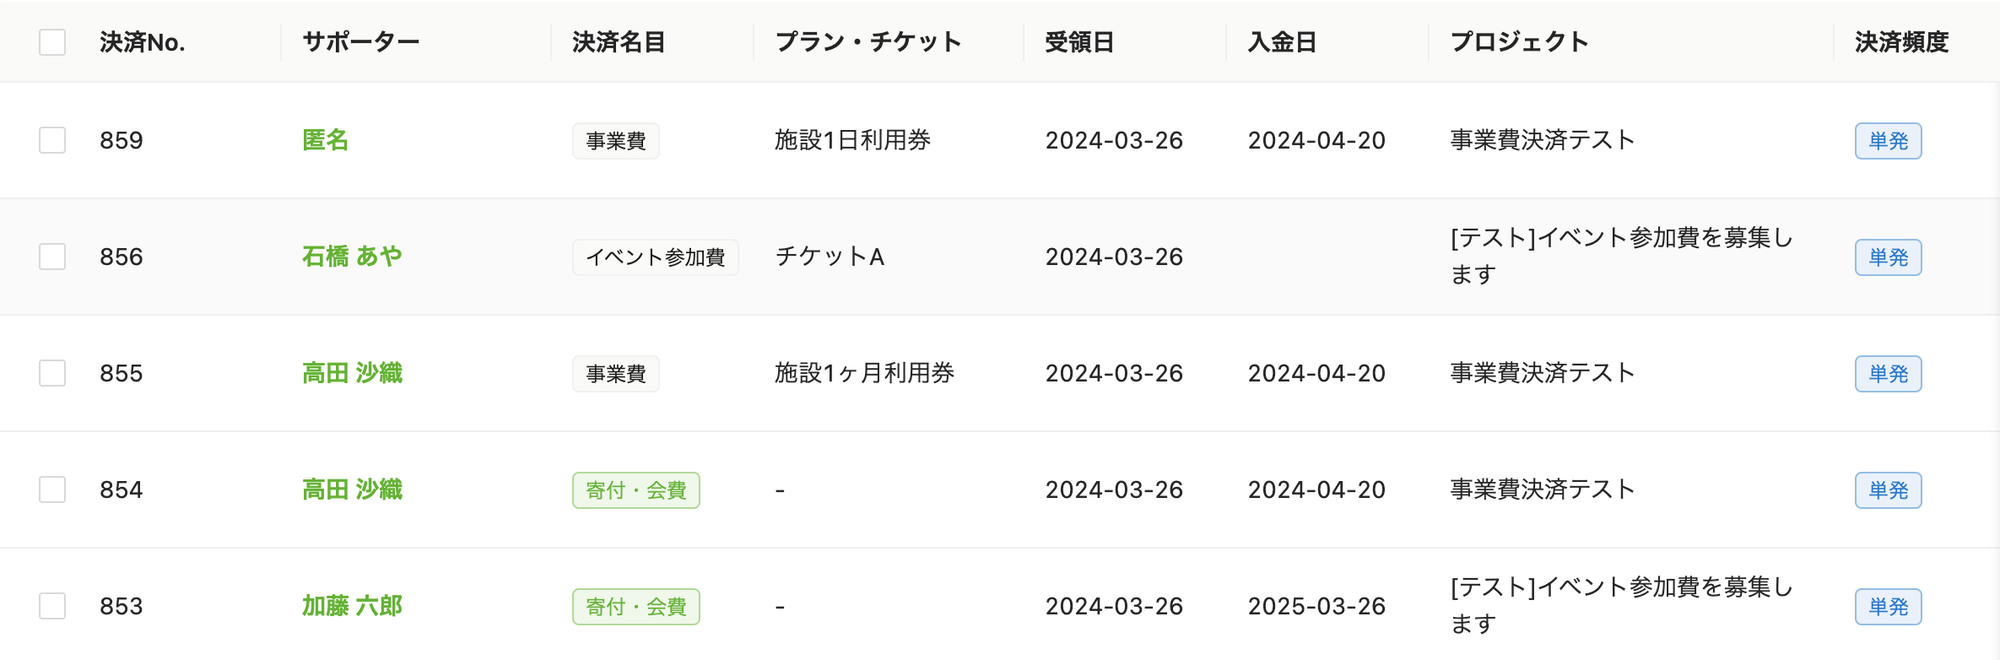
Task: Open supporter 加藤 六郎 link
Action: tap(352, 606)
